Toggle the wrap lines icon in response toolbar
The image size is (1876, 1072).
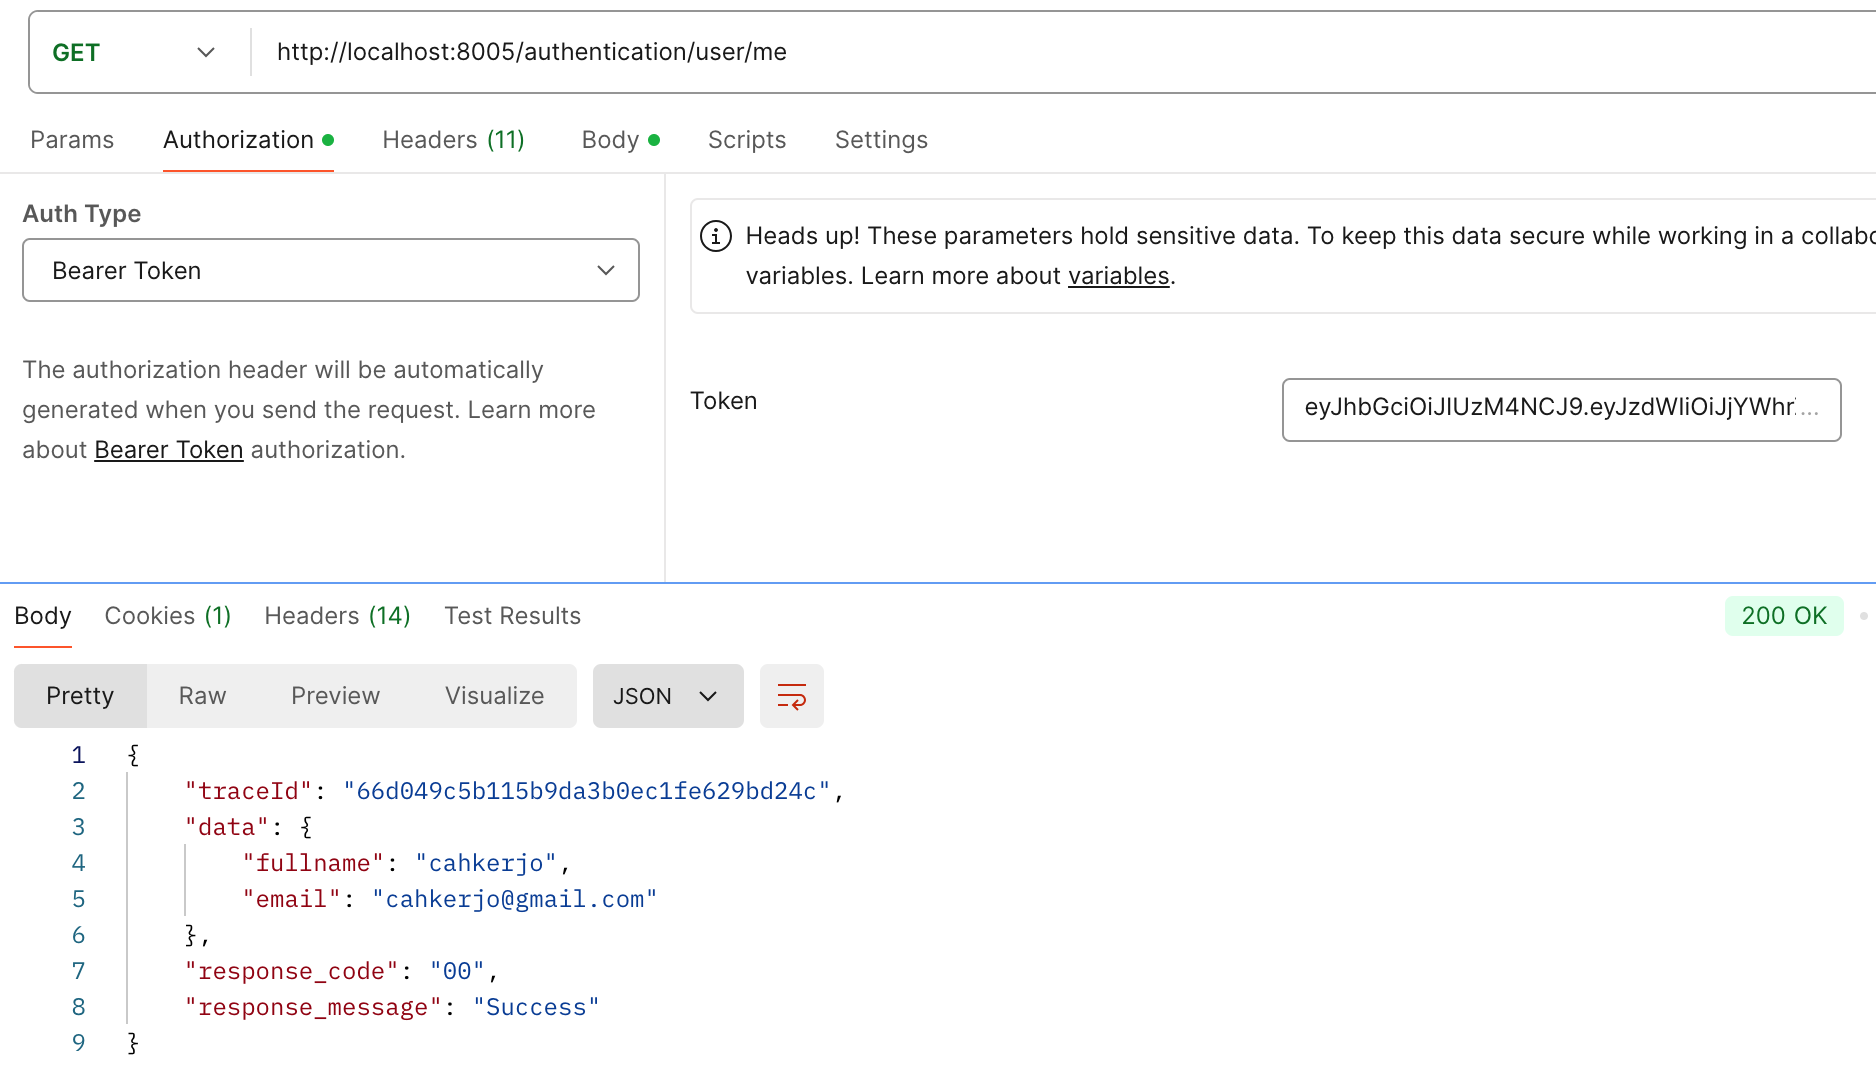click(x=791, y=696)
